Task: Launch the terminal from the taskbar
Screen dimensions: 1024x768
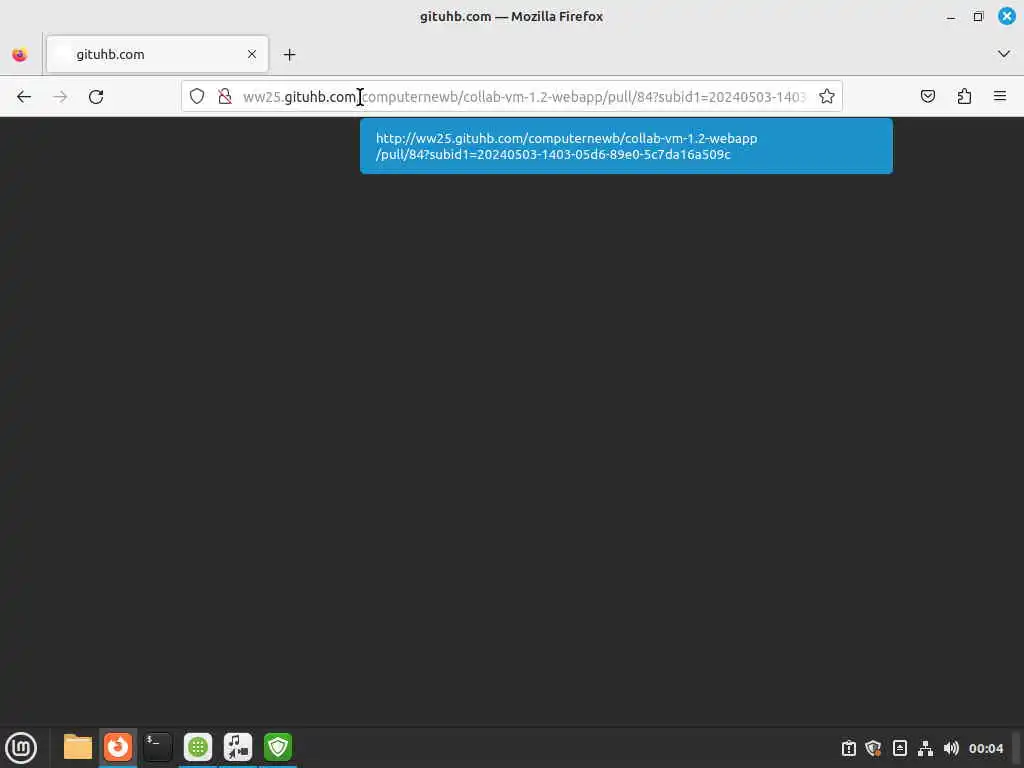Action: pos(158,747)
